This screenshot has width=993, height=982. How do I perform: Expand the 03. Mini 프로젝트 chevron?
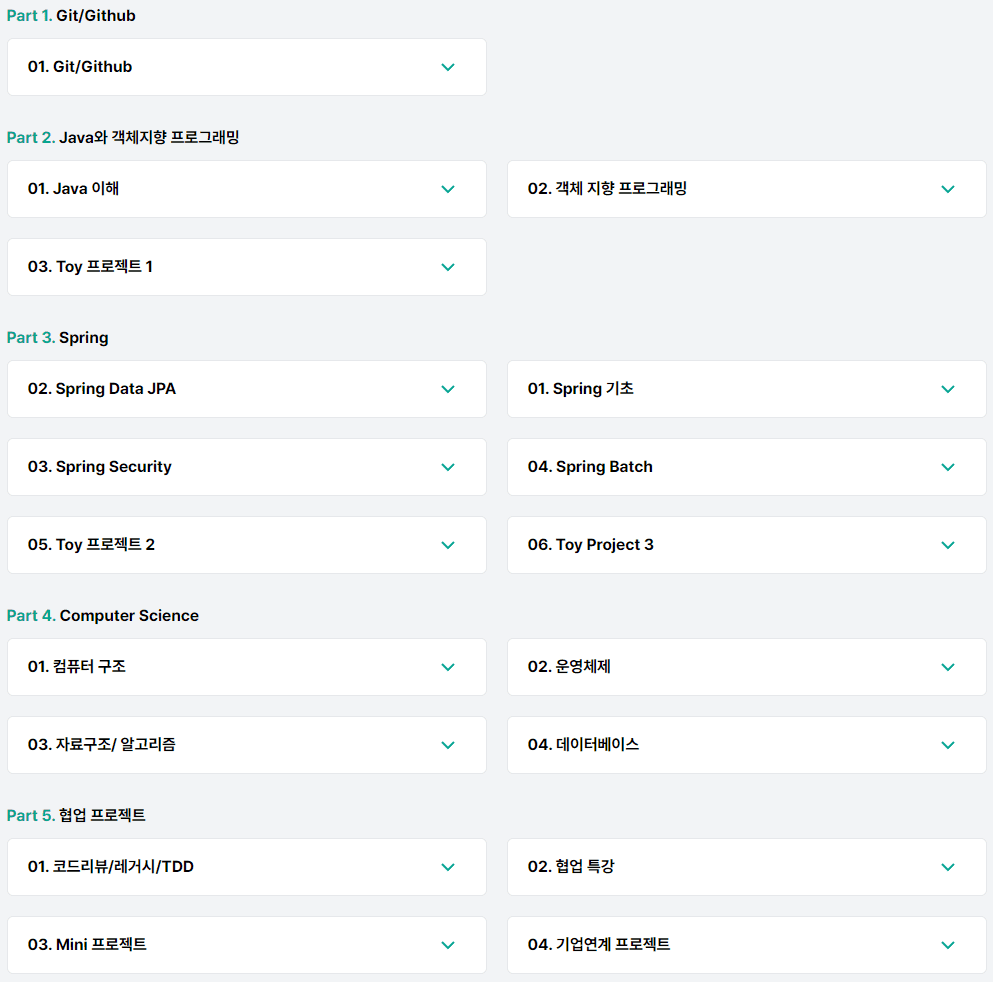tap(448, 945)
